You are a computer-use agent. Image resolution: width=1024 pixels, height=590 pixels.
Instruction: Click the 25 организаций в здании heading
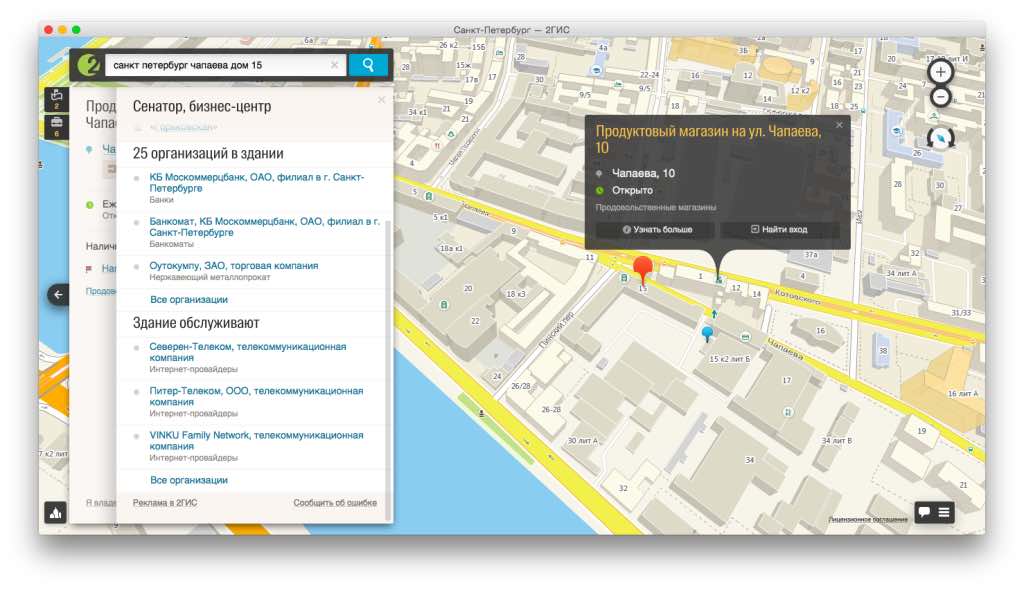208,154
